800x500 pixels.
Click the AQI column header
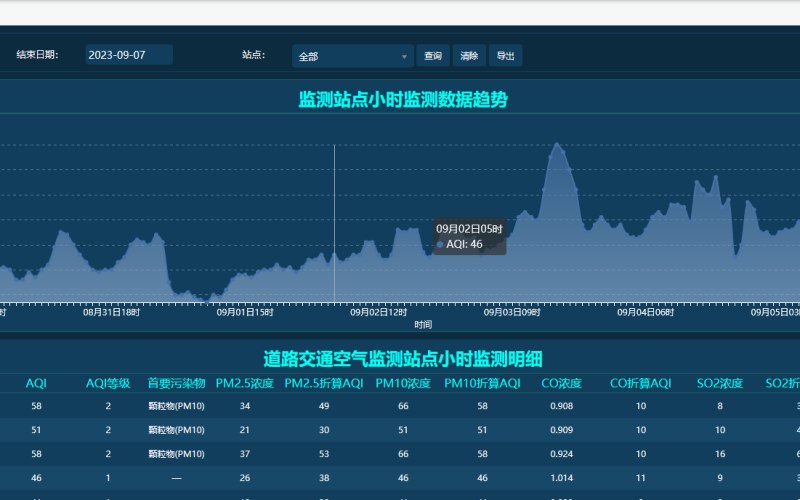tap(36, 384)
